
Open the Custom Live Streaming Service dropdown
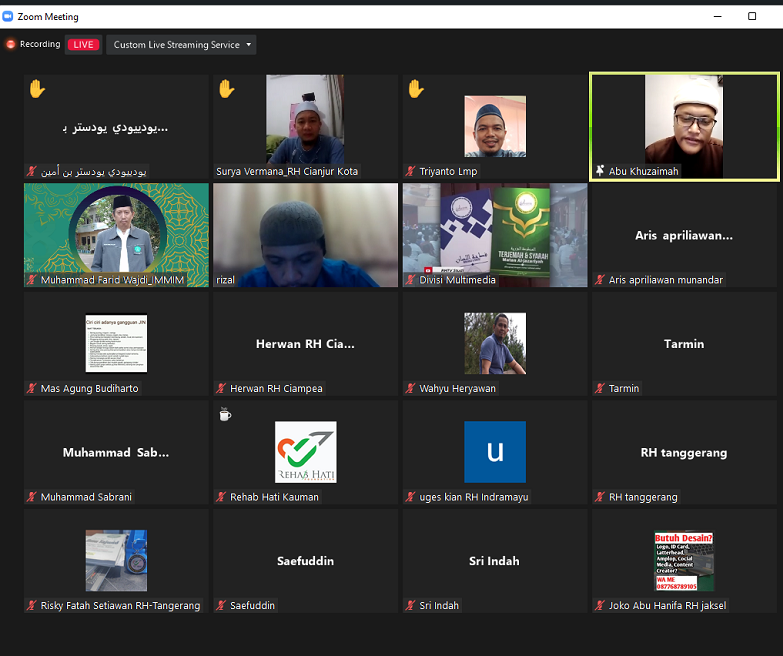click(x=181, y=45)
